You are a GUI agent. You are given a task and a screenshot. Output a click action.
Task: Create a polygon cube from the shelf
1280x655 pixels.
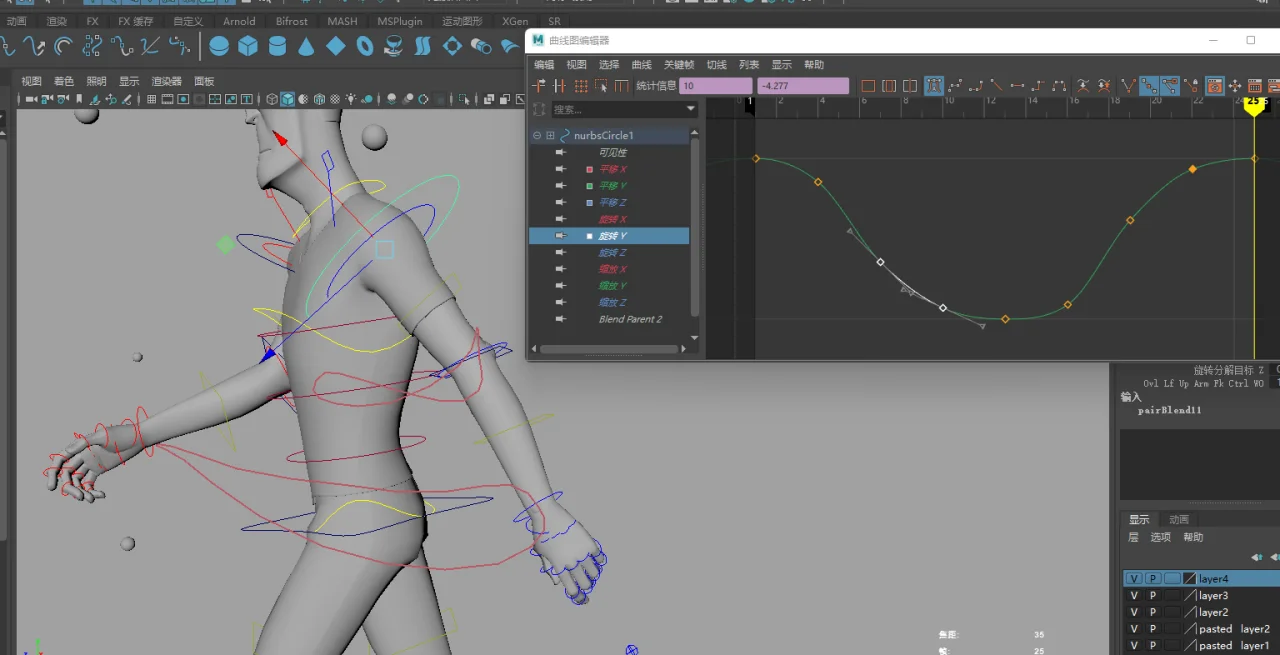coord(248,46)
